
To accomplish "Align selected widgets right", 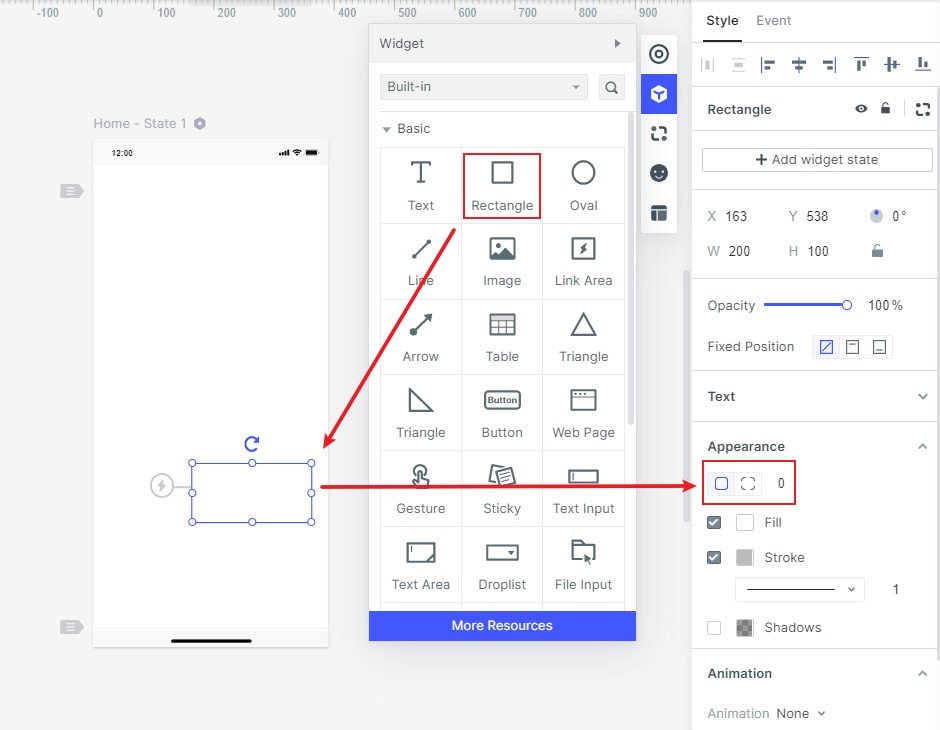I will tap(830, 64).
